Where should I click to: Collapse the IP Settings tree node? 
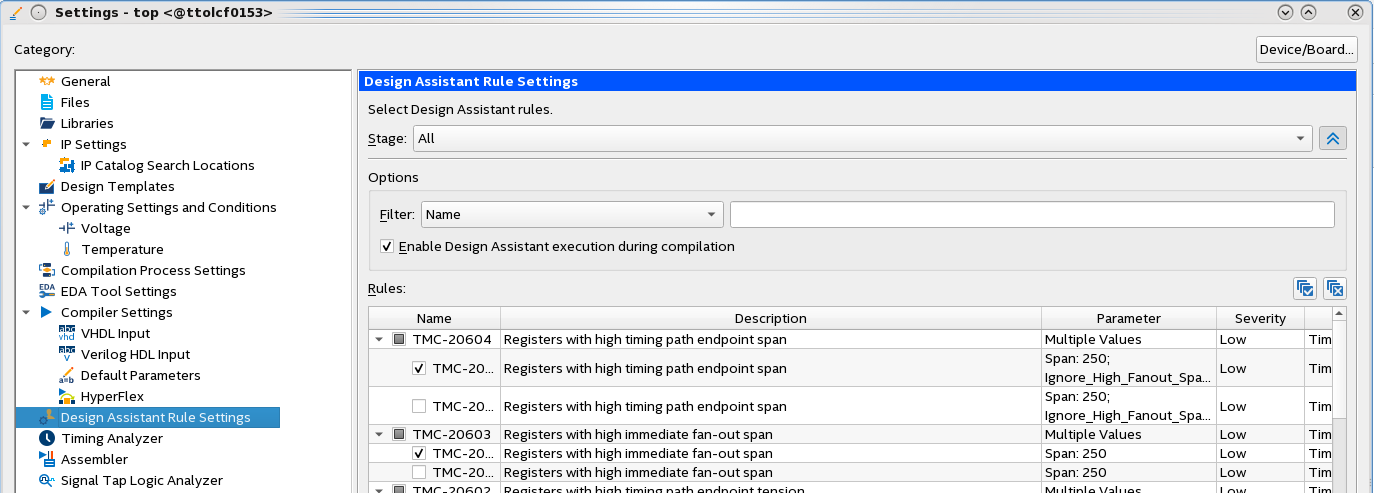(x=25, y=144)
